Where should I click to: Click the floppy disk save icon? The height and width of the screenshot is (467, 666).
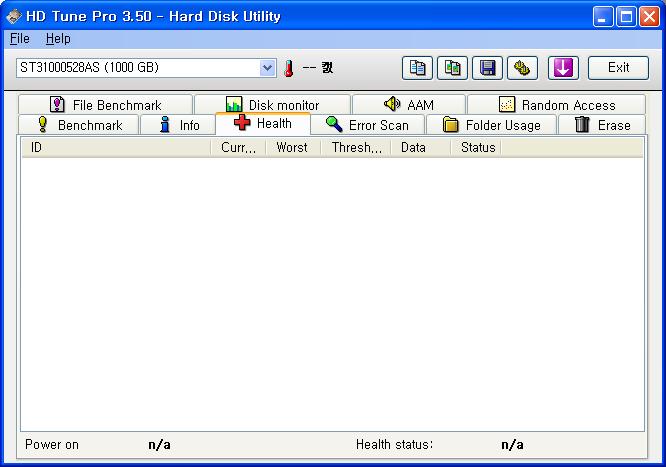pos(488,68)
